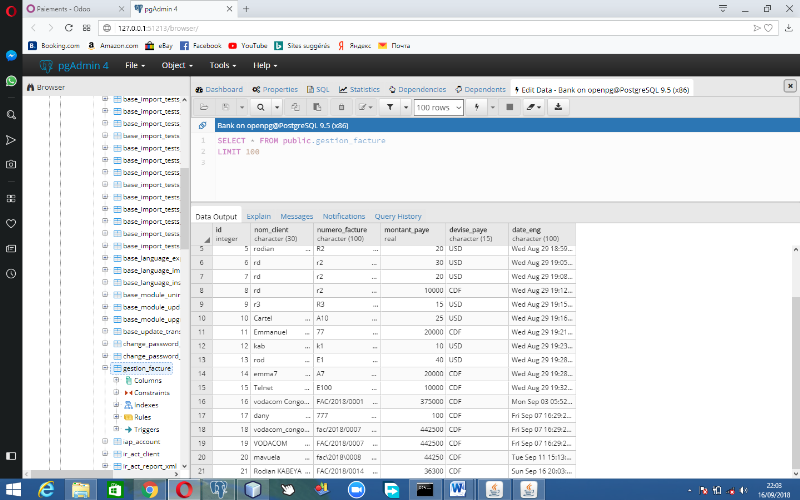Open WhatsApp from the Opera sidebar
The height and width of the screenshot is (500, 800).
(11, 81)
